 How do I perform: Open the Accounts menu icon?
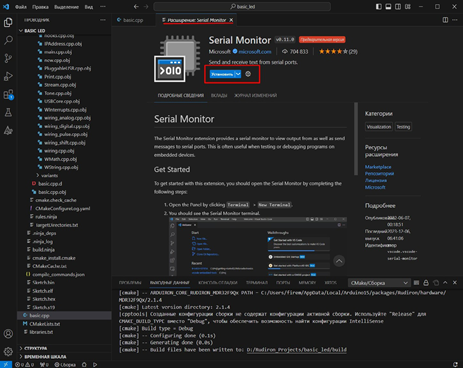tap(8, 334)
